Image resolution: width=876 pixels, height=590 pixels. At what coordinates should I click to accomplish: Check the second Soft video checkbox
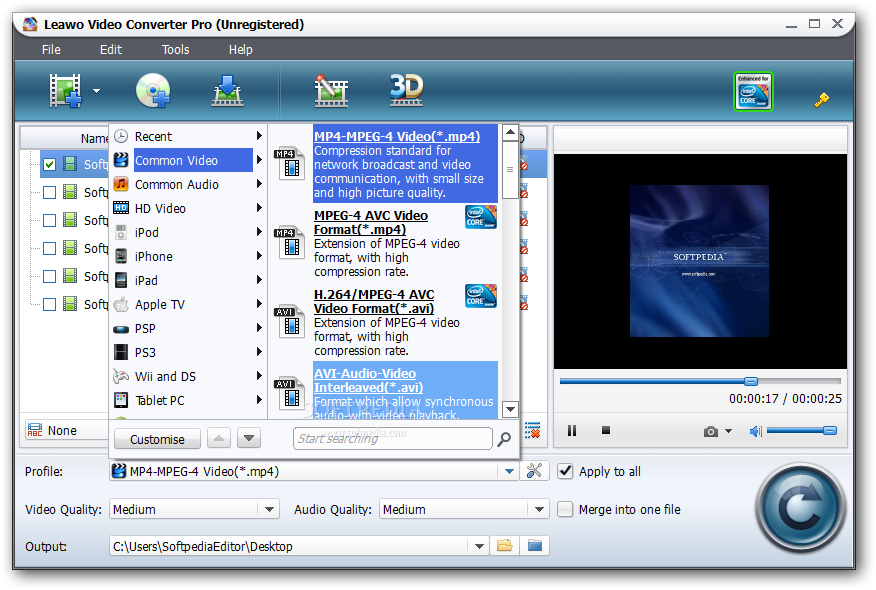(x=50, y=192)
